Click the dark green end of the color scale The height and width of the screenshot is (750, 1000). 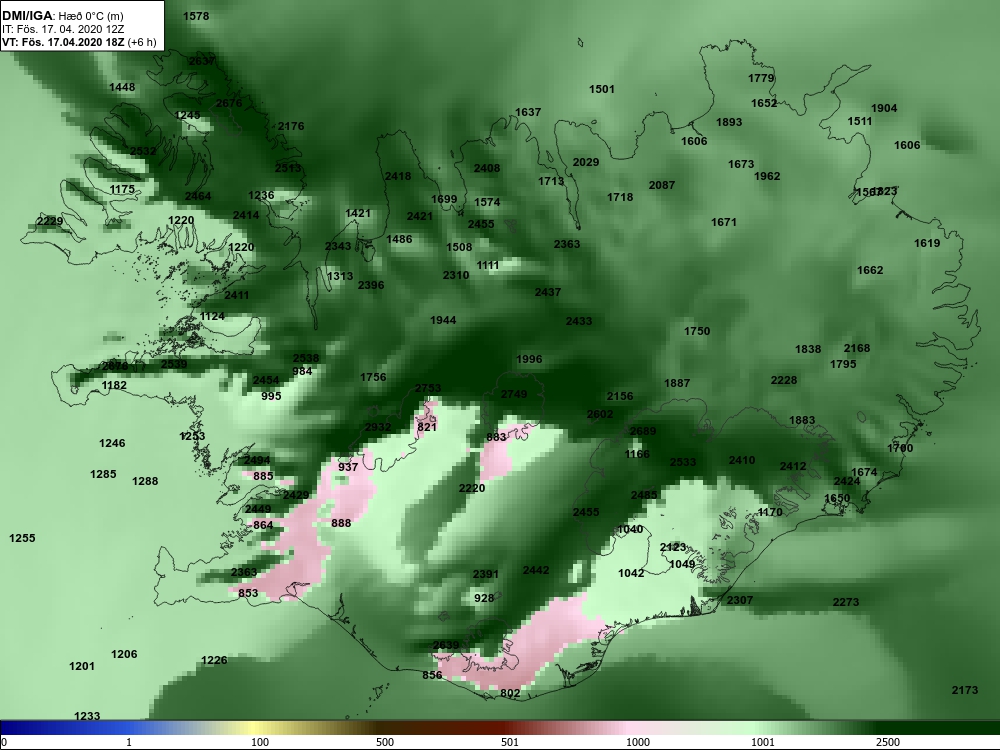(x=938, y=728)
